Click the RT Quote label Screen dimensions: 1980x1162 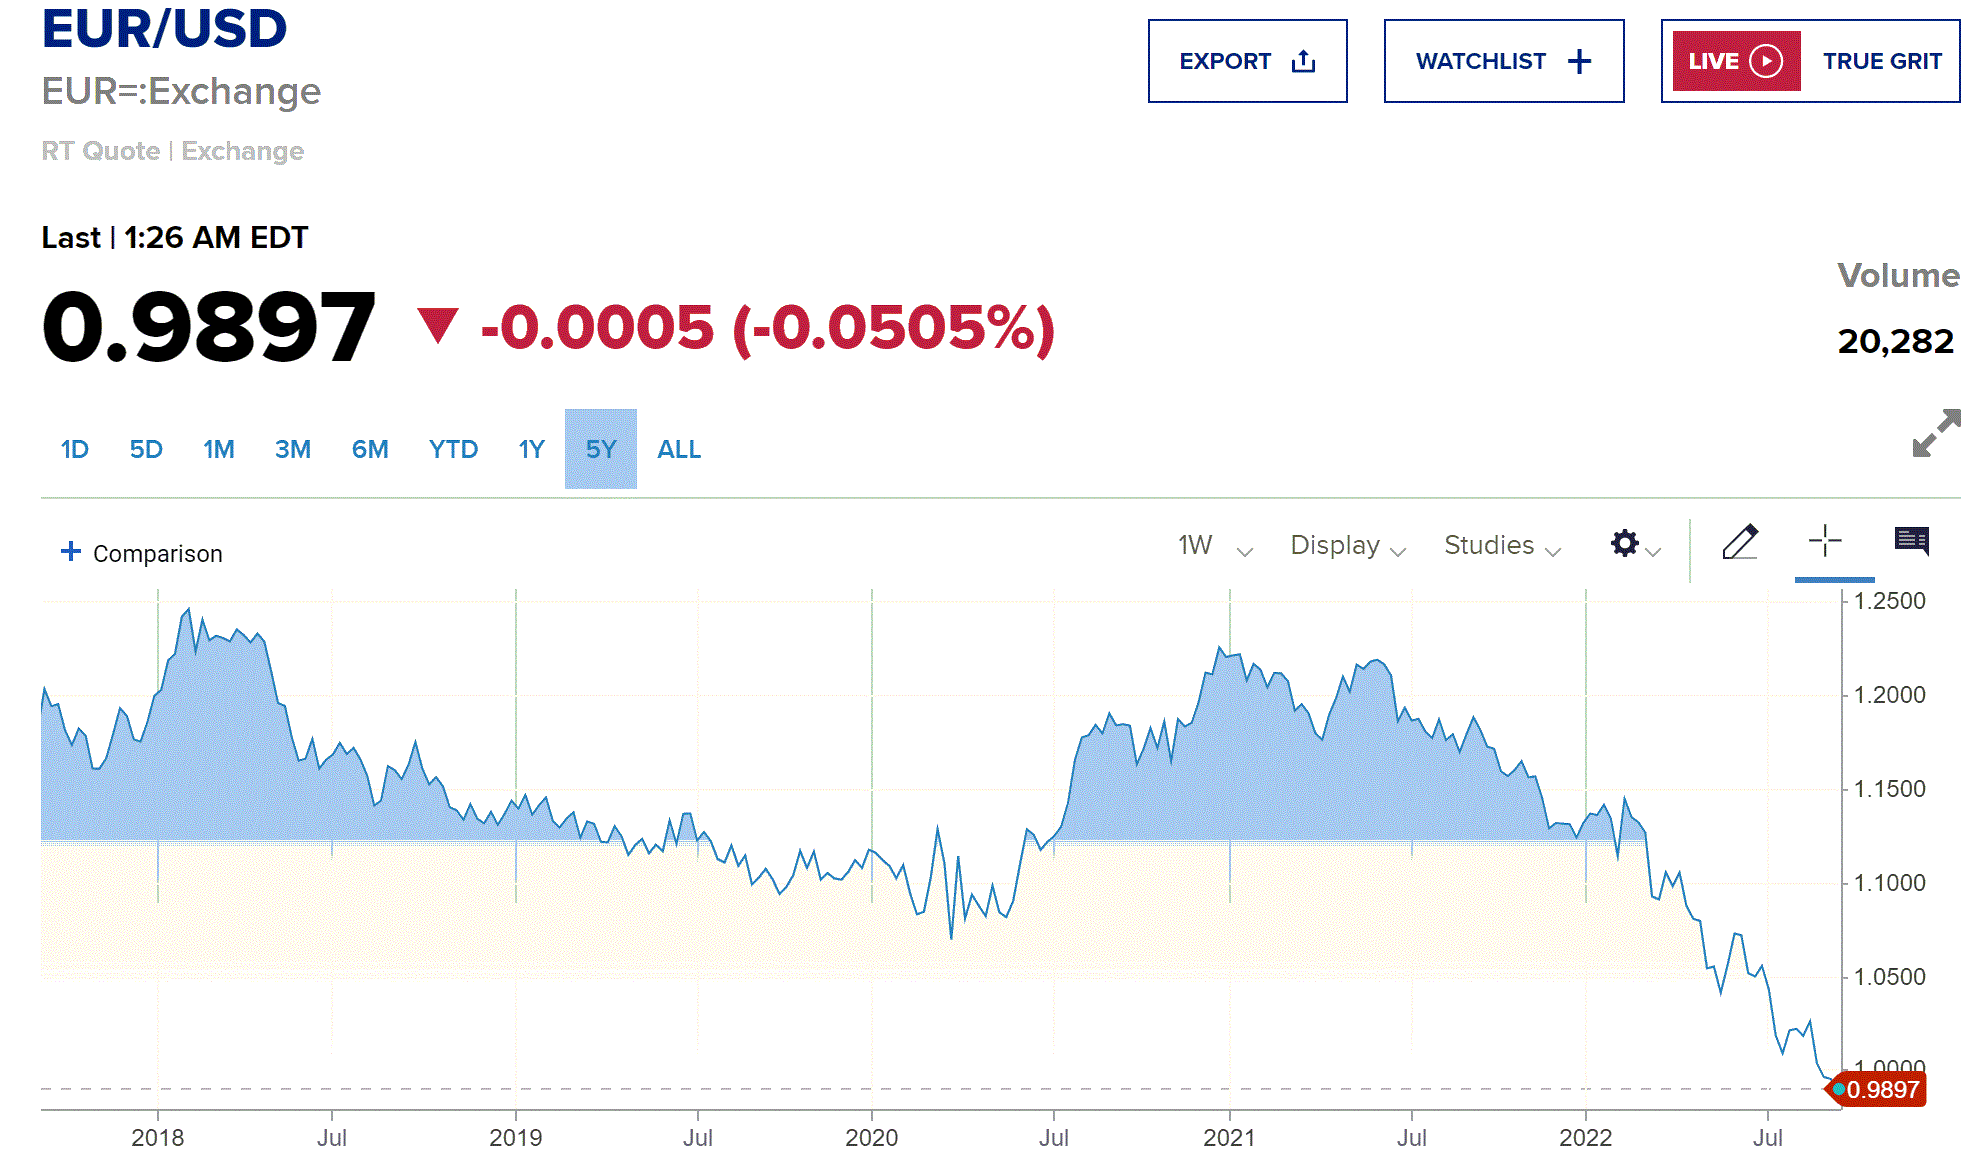100,151
